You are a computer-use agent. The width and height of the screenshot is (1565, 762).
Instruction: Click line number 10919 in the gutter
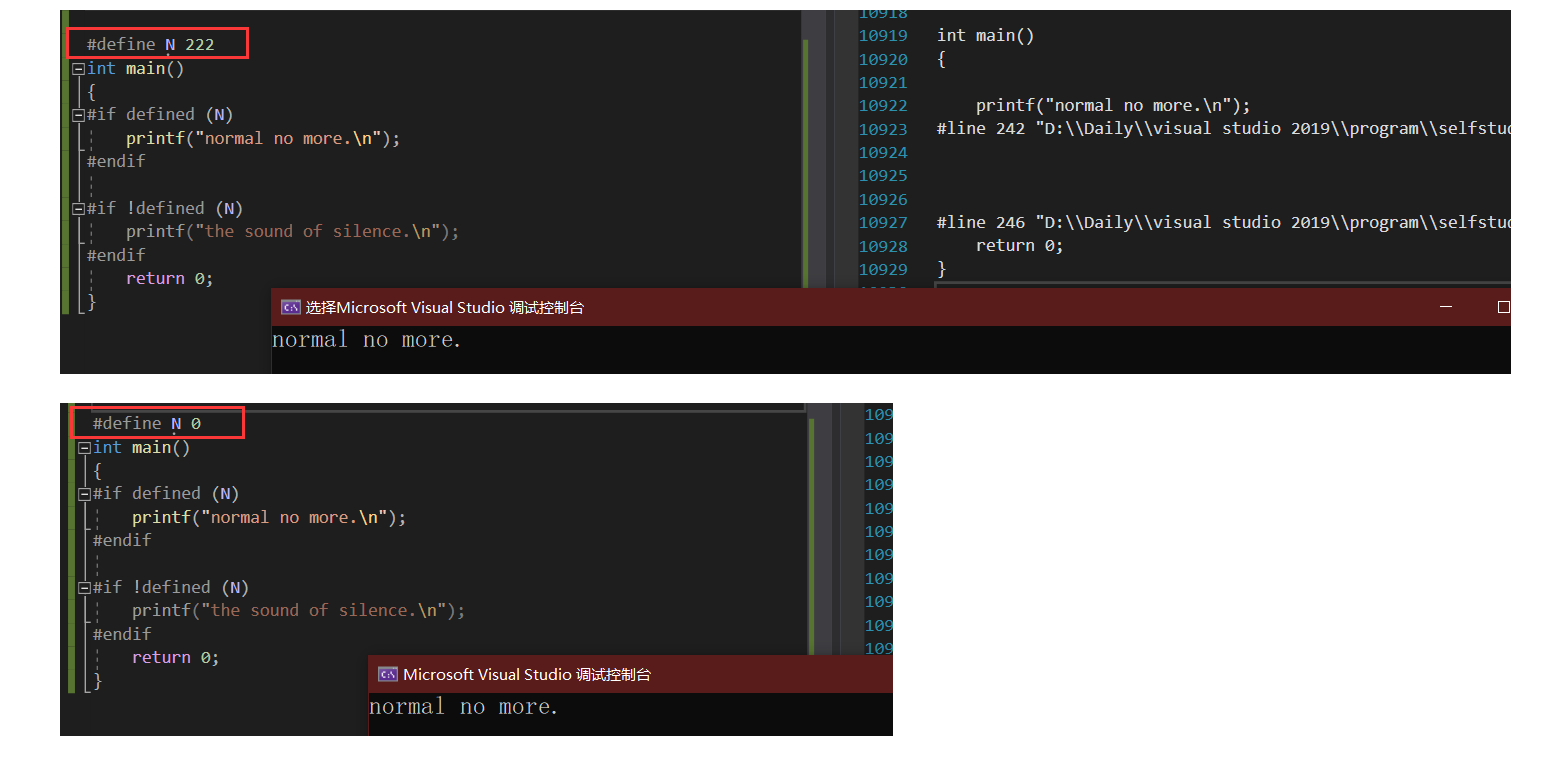point(883,35)
